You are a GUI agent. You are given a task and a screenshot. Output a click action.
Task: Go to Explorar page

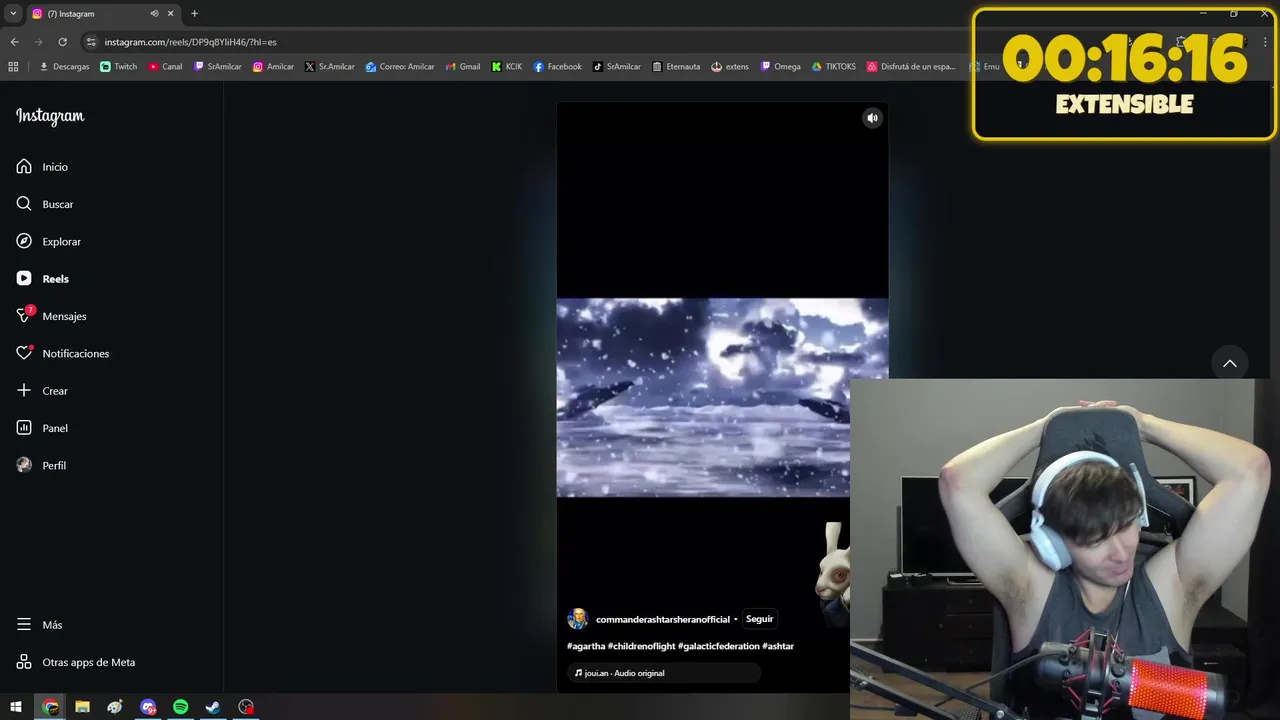click(x=48, y=241)
